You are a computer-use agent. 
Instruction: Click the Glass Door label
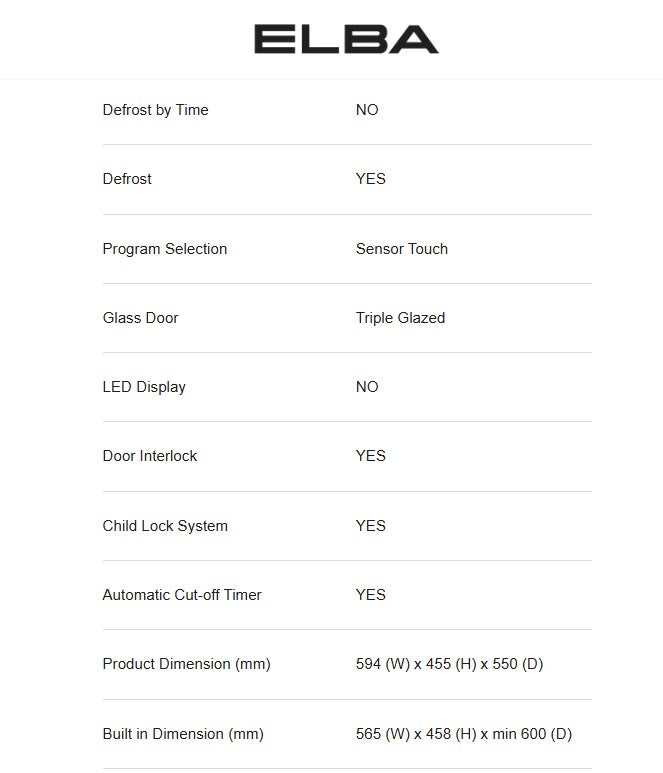[140, 318]
